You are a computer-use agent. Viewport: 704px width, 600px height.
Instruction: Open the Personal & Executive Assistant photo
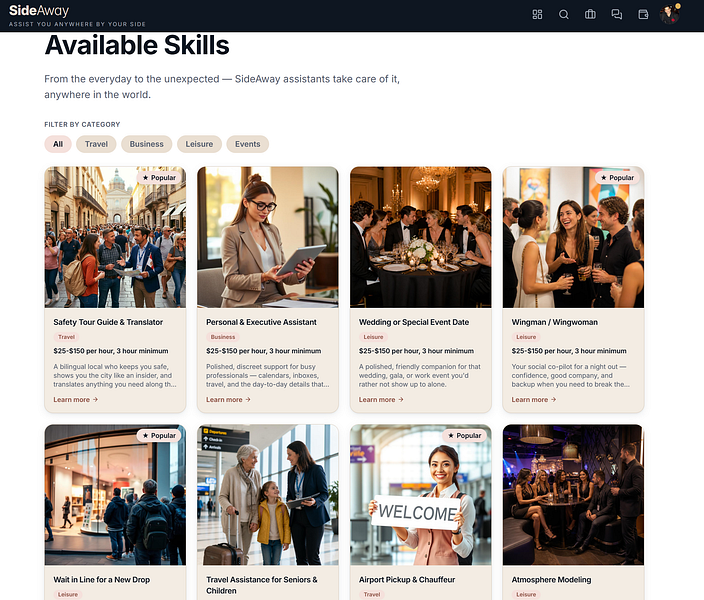[x=268, y=237]
